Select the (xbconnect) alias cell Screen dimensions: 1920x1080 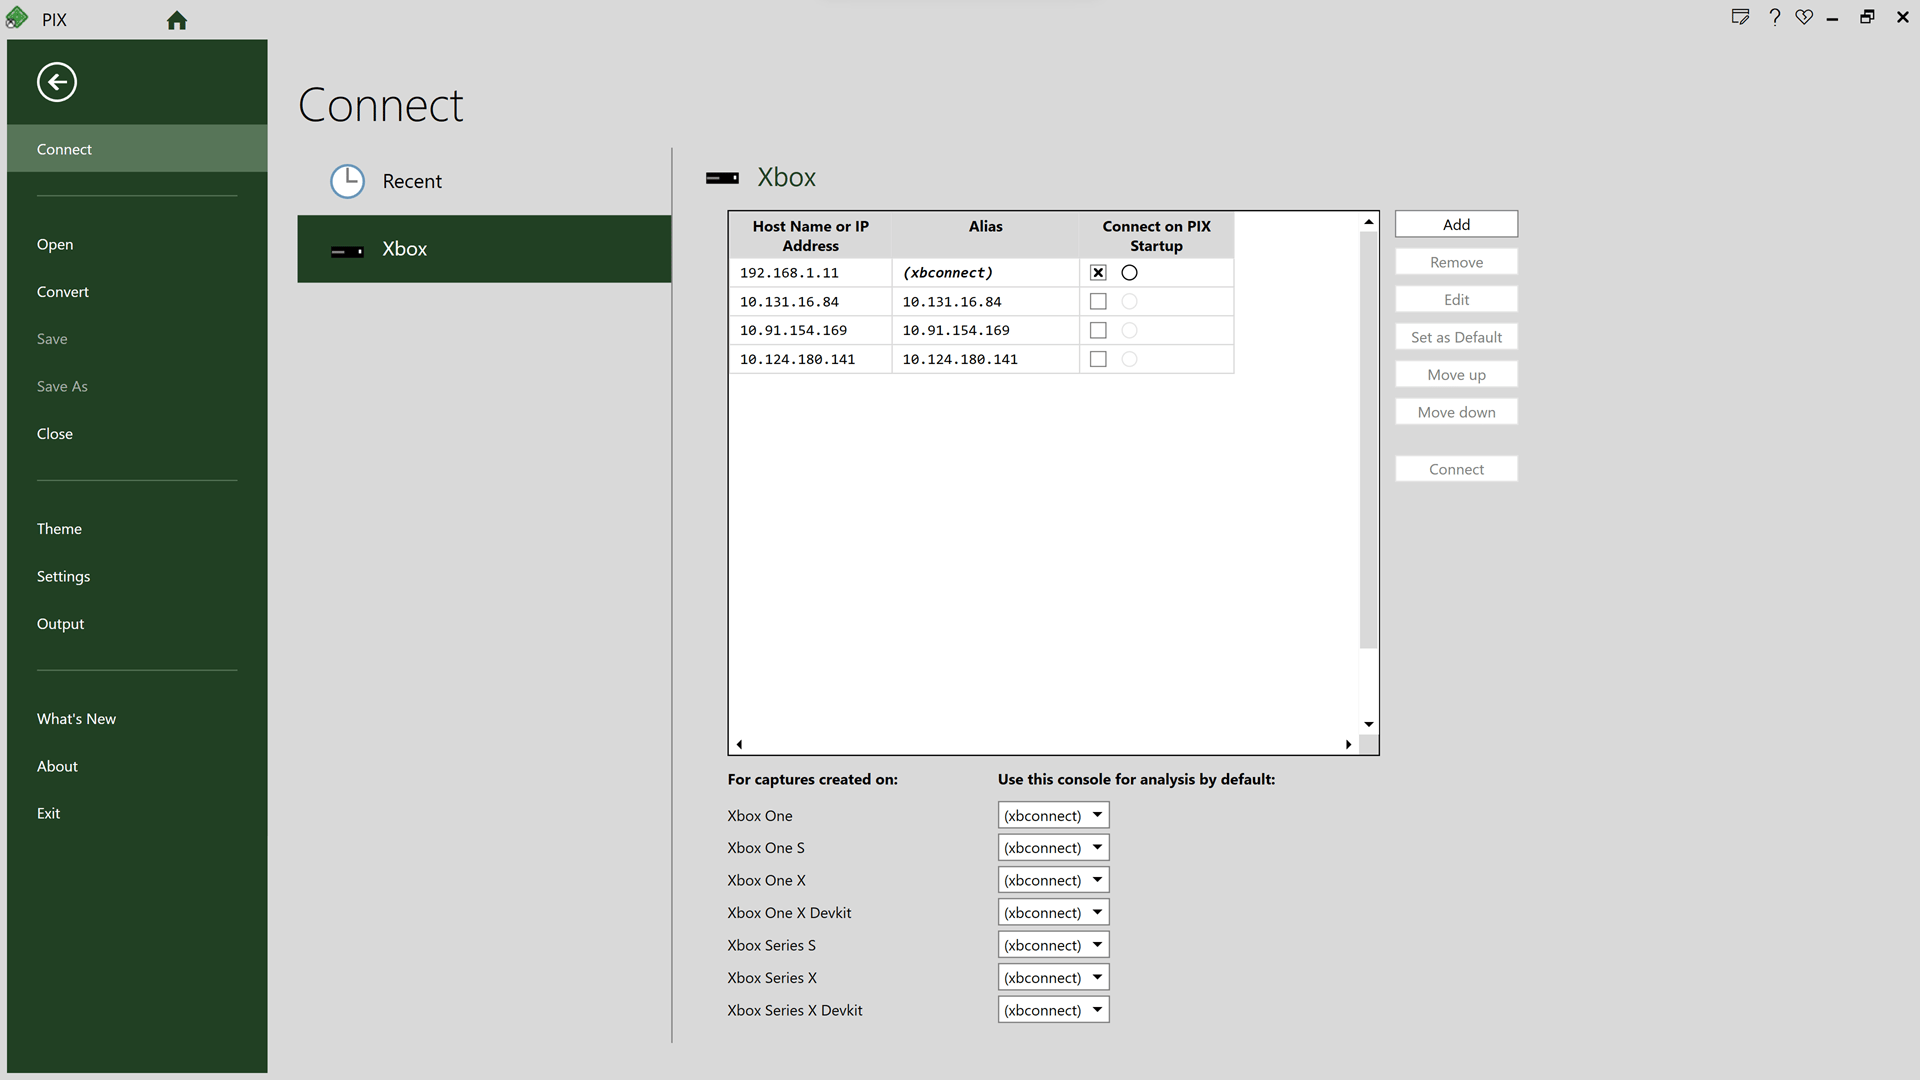pyautogui.click(x=985, y=273)
